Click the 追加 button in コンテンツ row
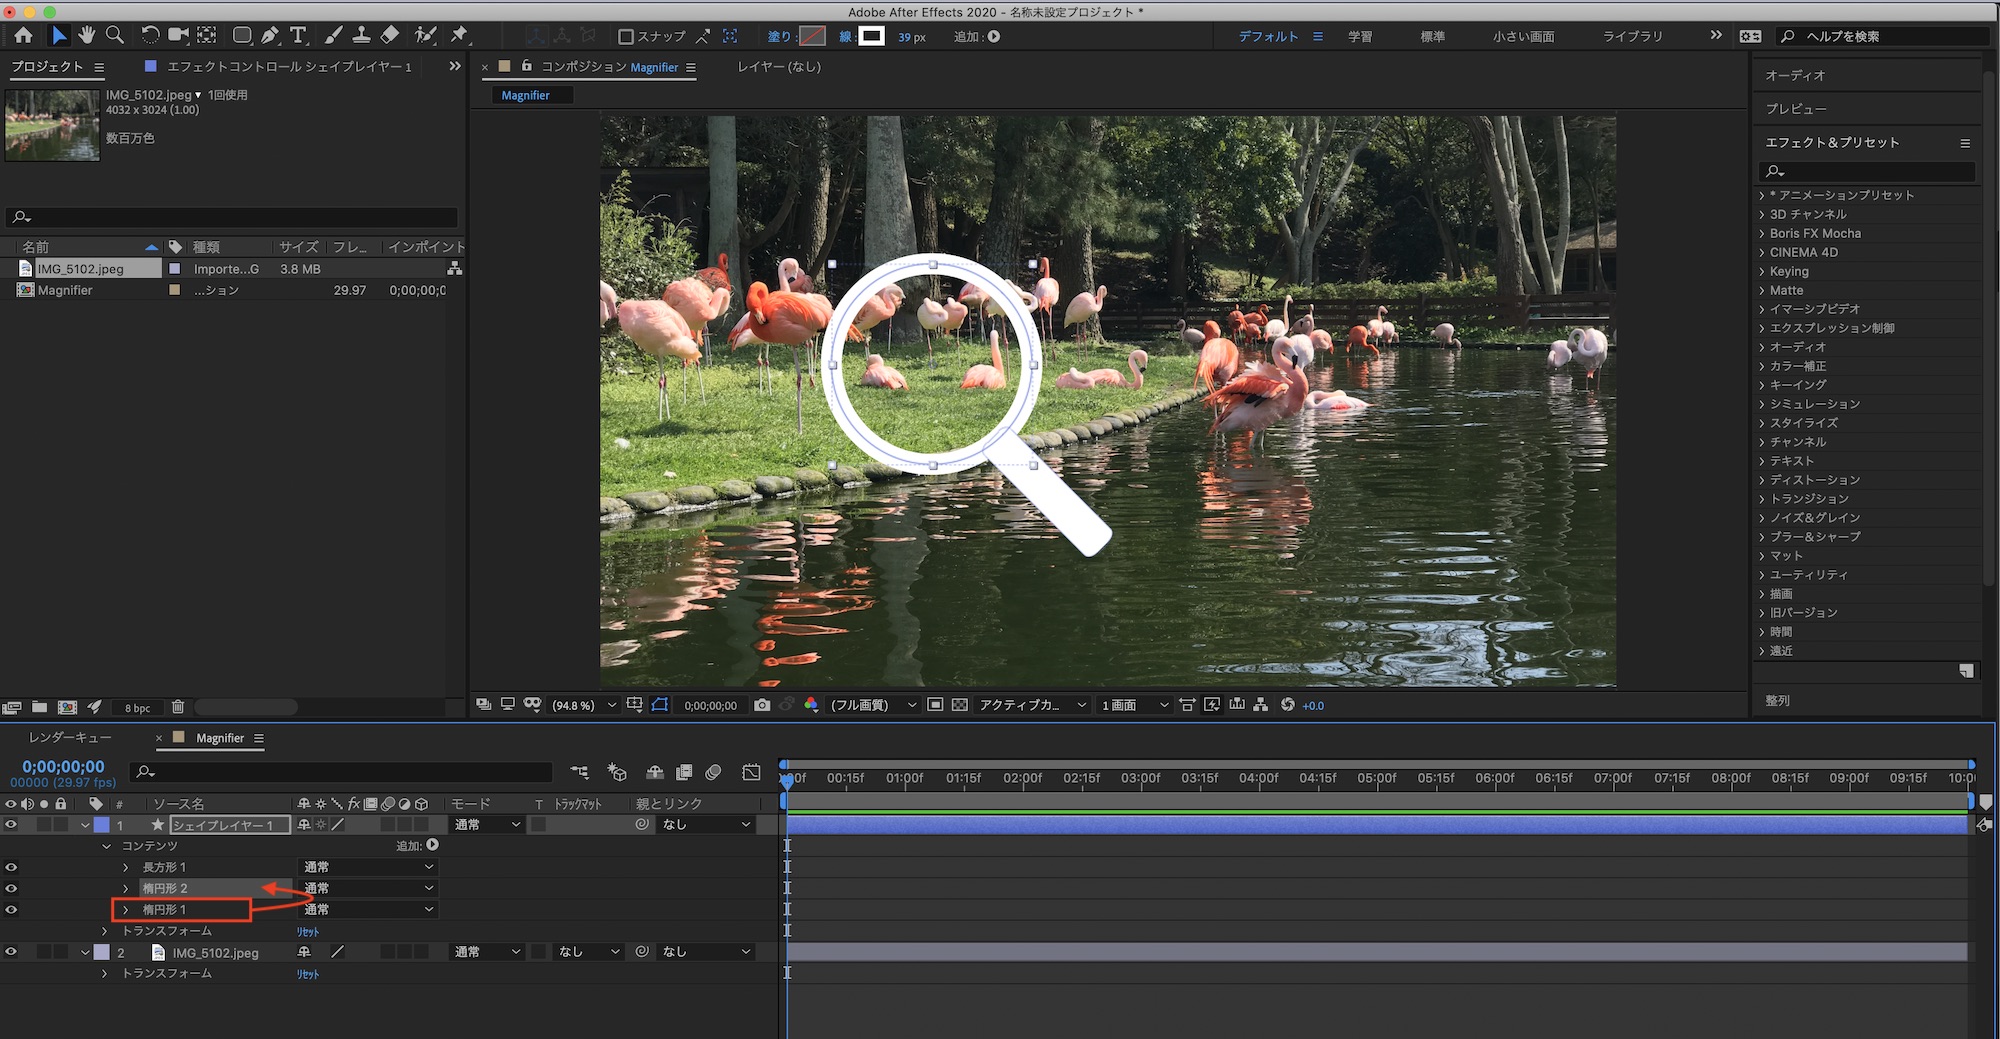 coord(432,845)
